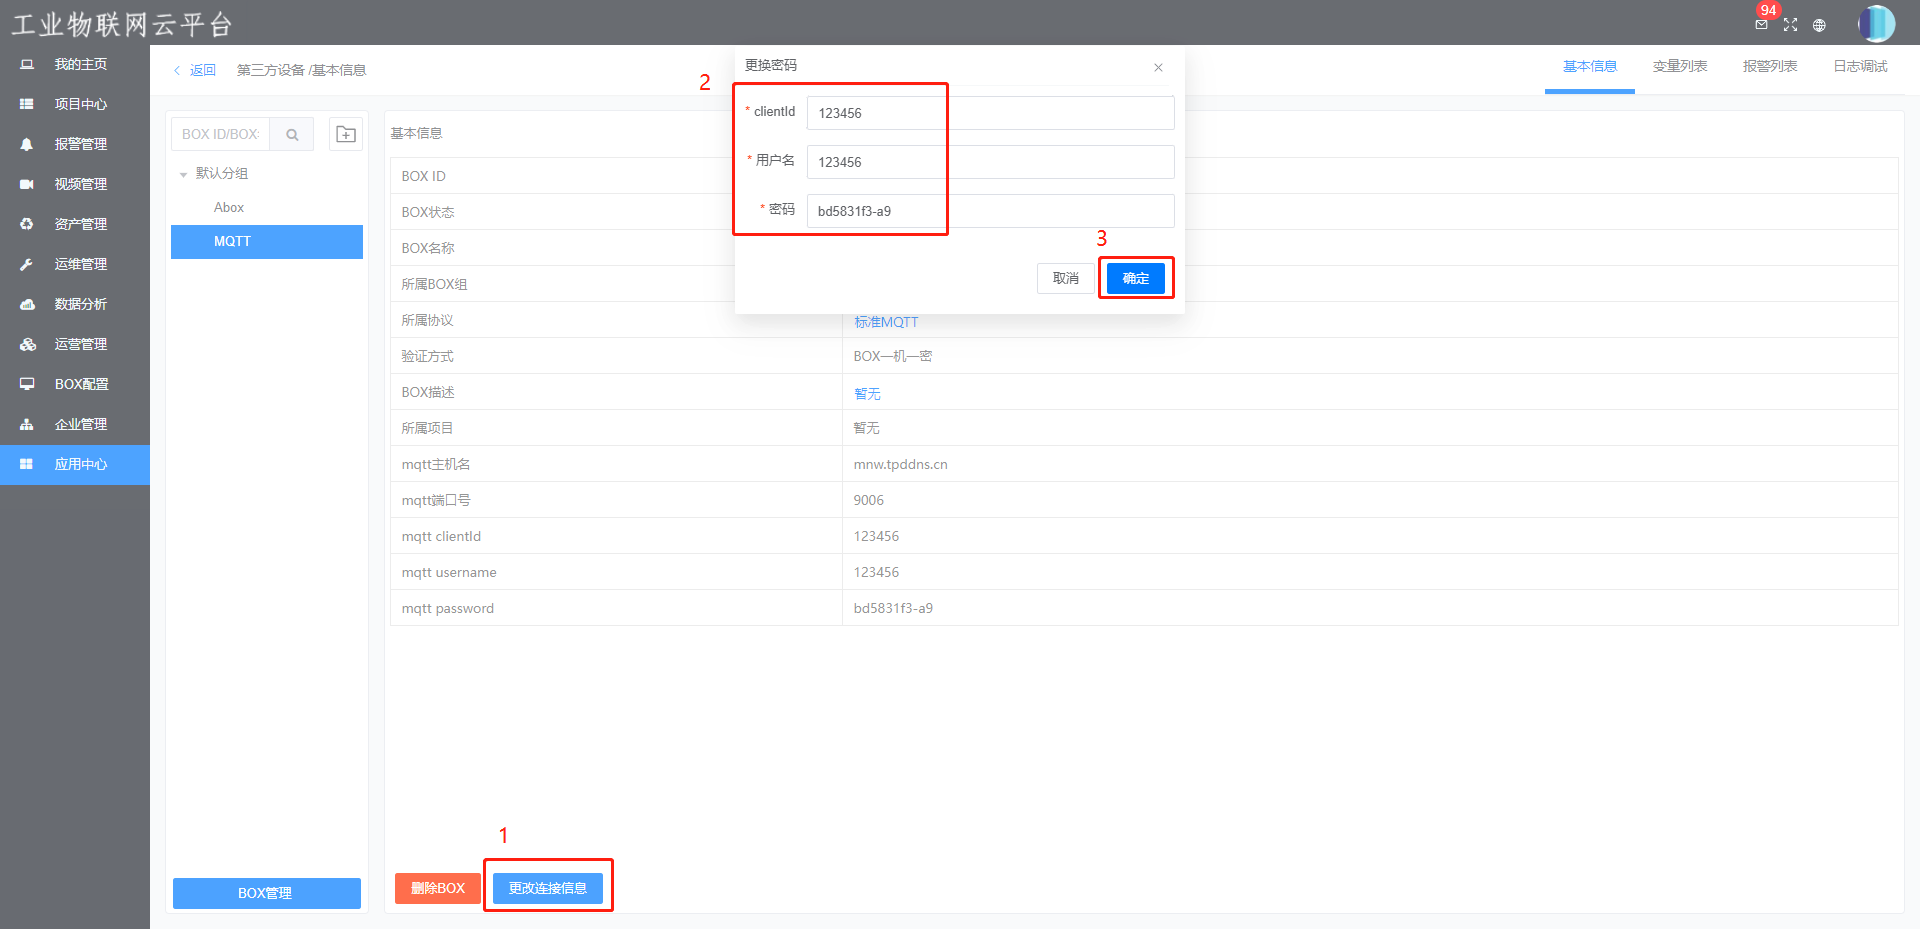Open 视频管理 in the sidebar
This screenshot has height=929, width=1920.
tap(80, 184)
